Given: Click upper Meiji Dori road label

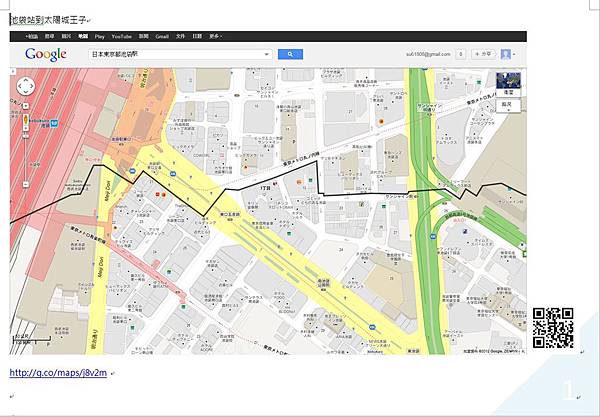Looking at the screenshot, I should click(108, 189).
